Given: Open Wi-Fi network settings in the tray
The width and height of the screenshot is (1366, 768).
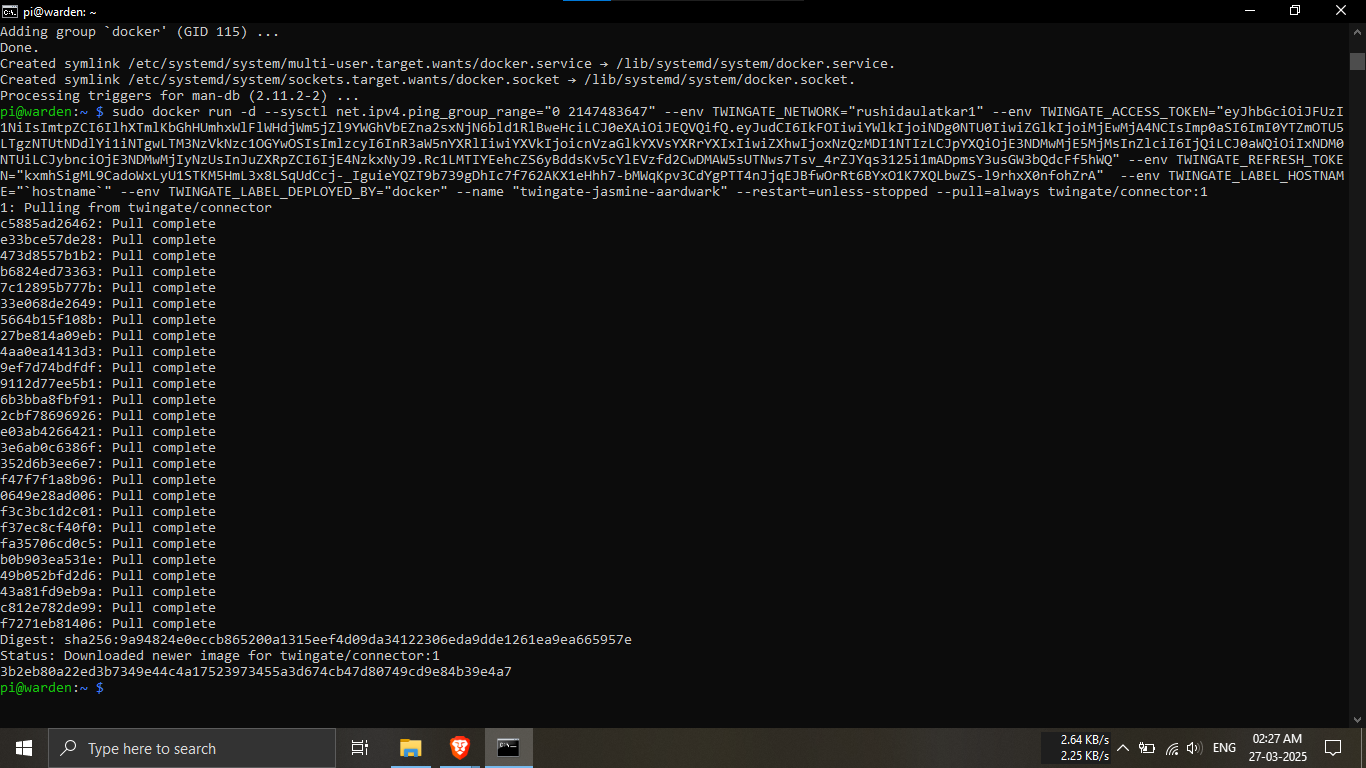Looking at the screenshot, I should 1171,748.
